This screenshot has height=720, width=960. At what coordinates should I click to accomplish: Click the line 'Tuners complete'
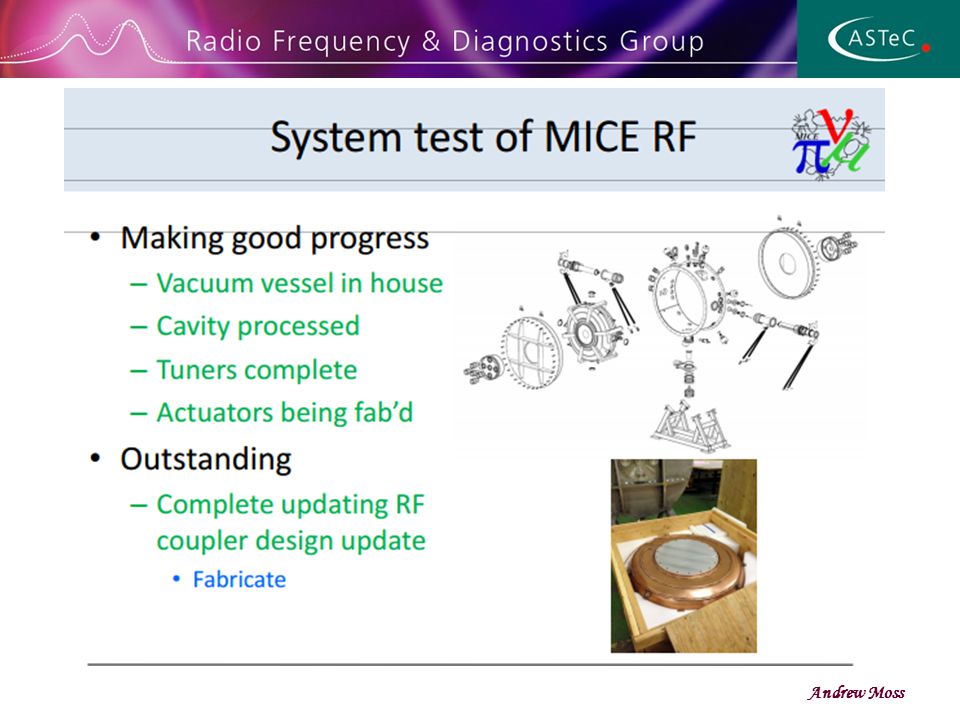point(257,370)
